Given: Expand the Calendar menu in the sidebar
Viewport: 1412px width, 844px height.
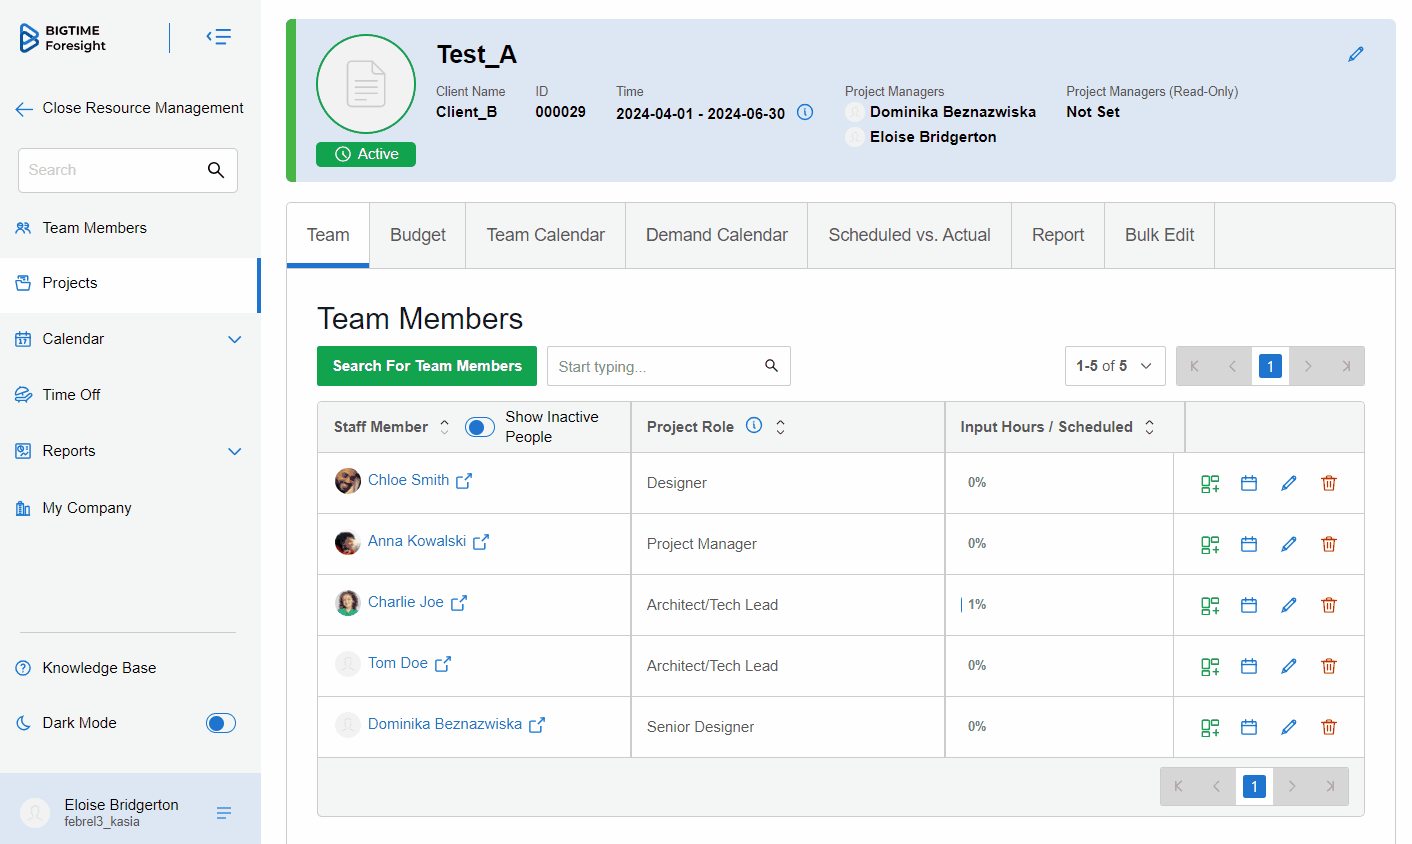Looking at the screenshot, I should [235, 339].
